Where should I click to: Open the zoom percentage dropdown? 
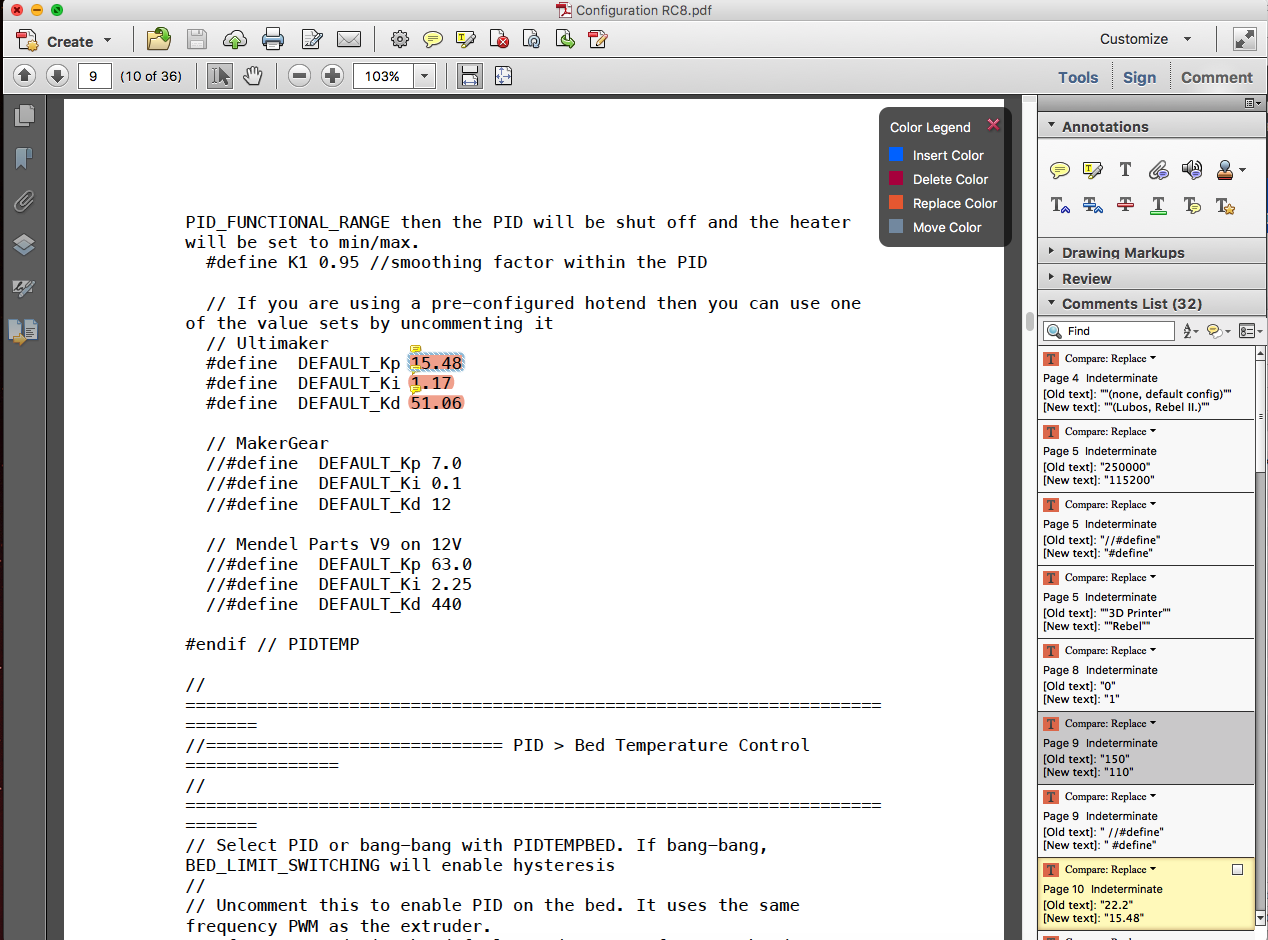tap(425, 76)
